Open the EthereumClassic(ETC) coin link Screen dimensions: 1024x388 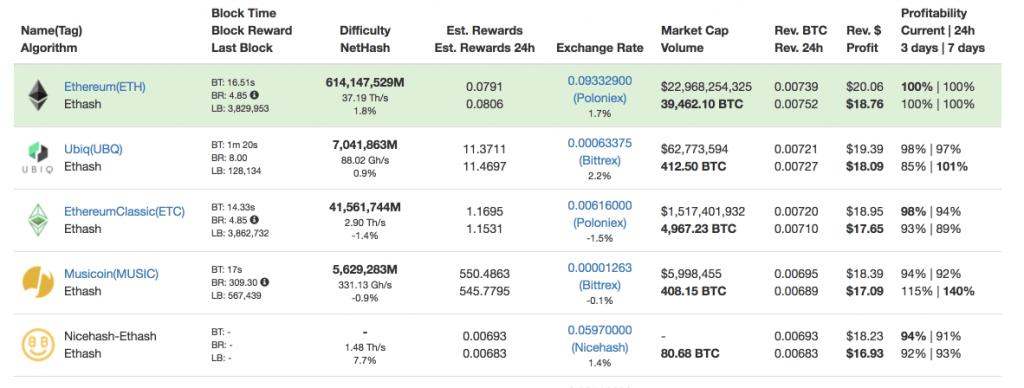pyautogui.click(x=124, y=212)
